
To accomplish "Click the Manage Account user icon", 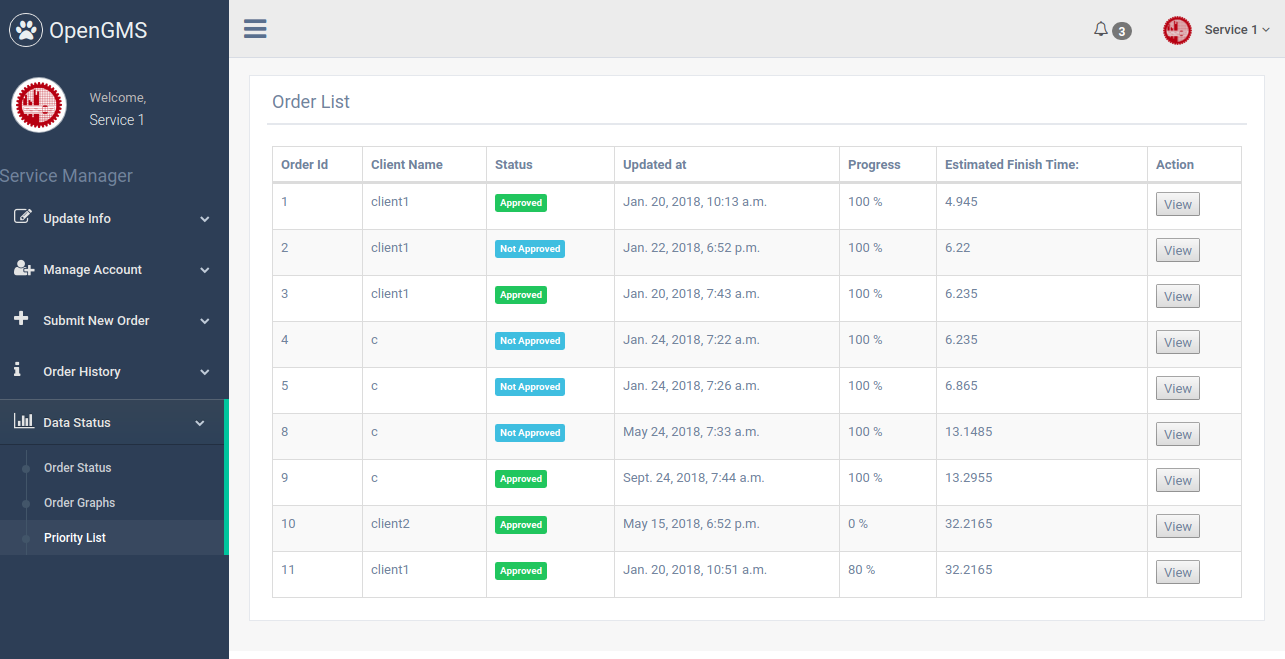I will [23, 269].
